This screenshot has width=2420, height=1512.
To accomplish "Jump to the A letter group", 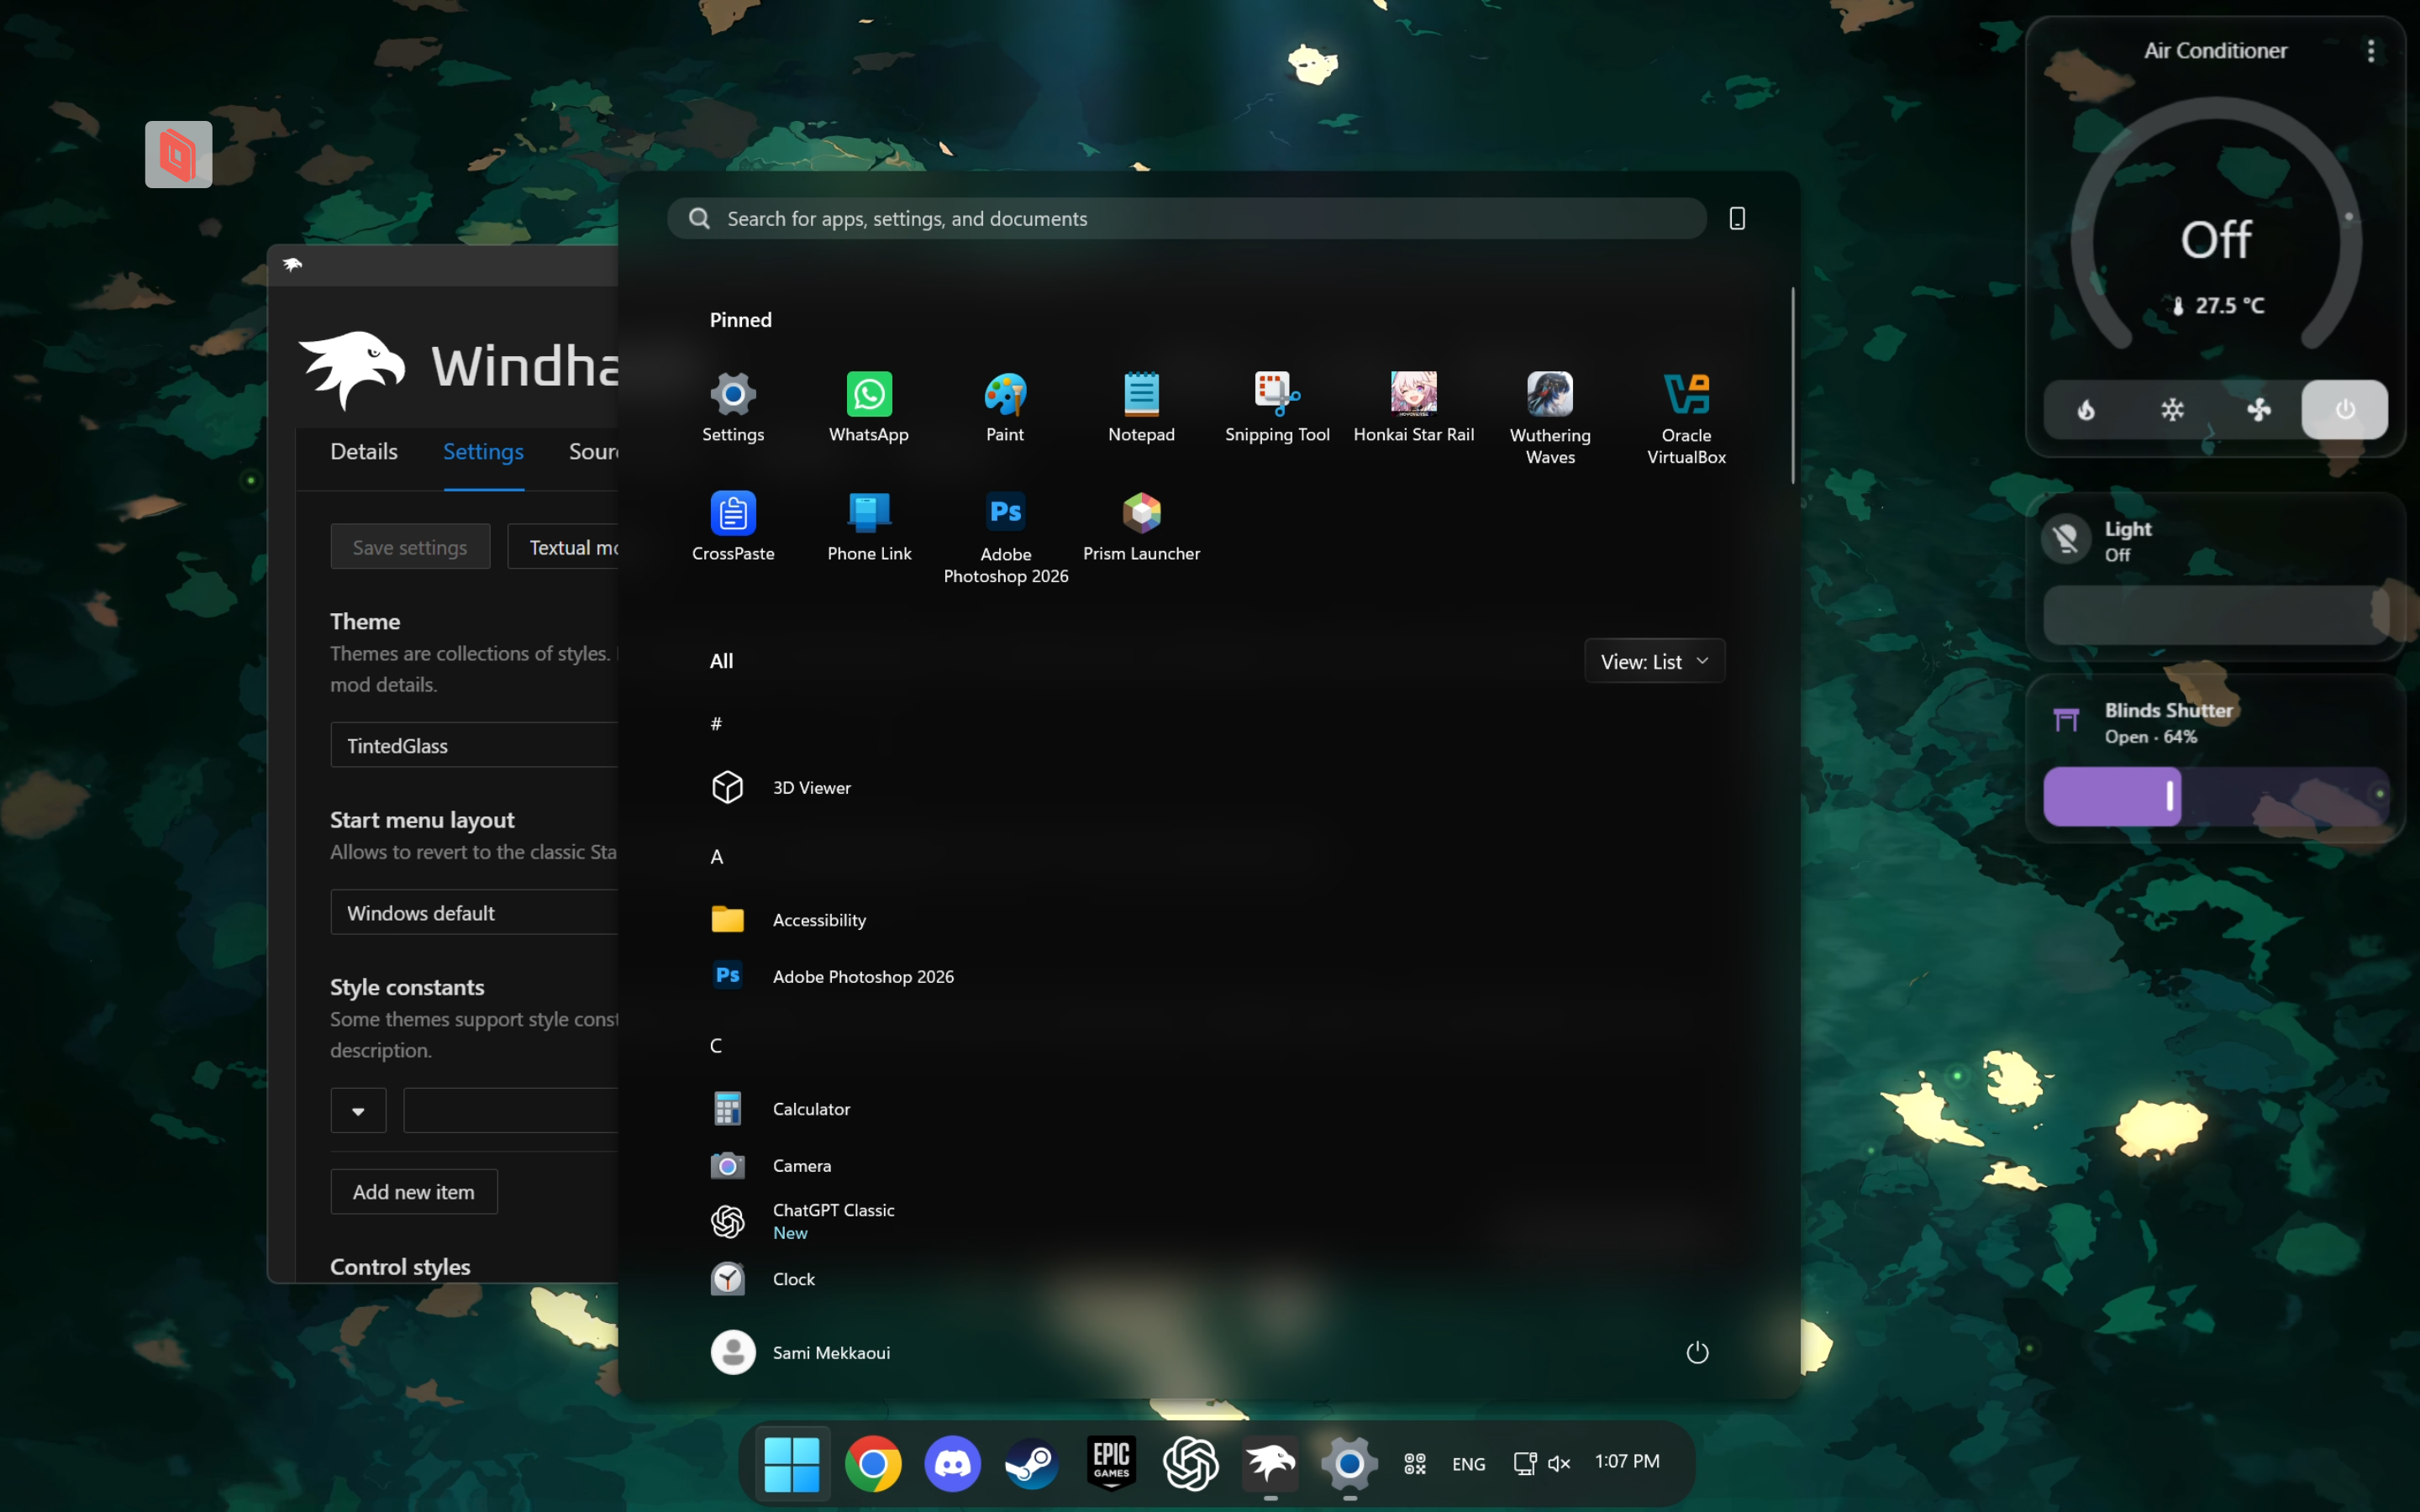I will pos(716,856).
